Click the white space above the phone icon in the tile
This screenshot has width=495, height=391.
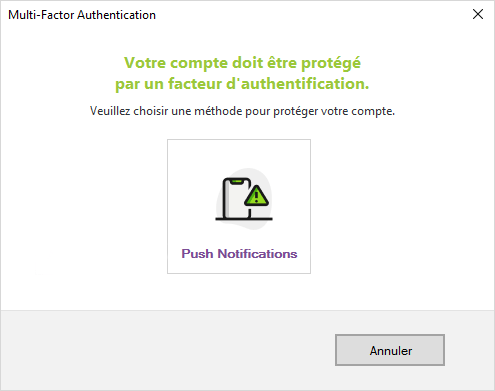point(239,153)
